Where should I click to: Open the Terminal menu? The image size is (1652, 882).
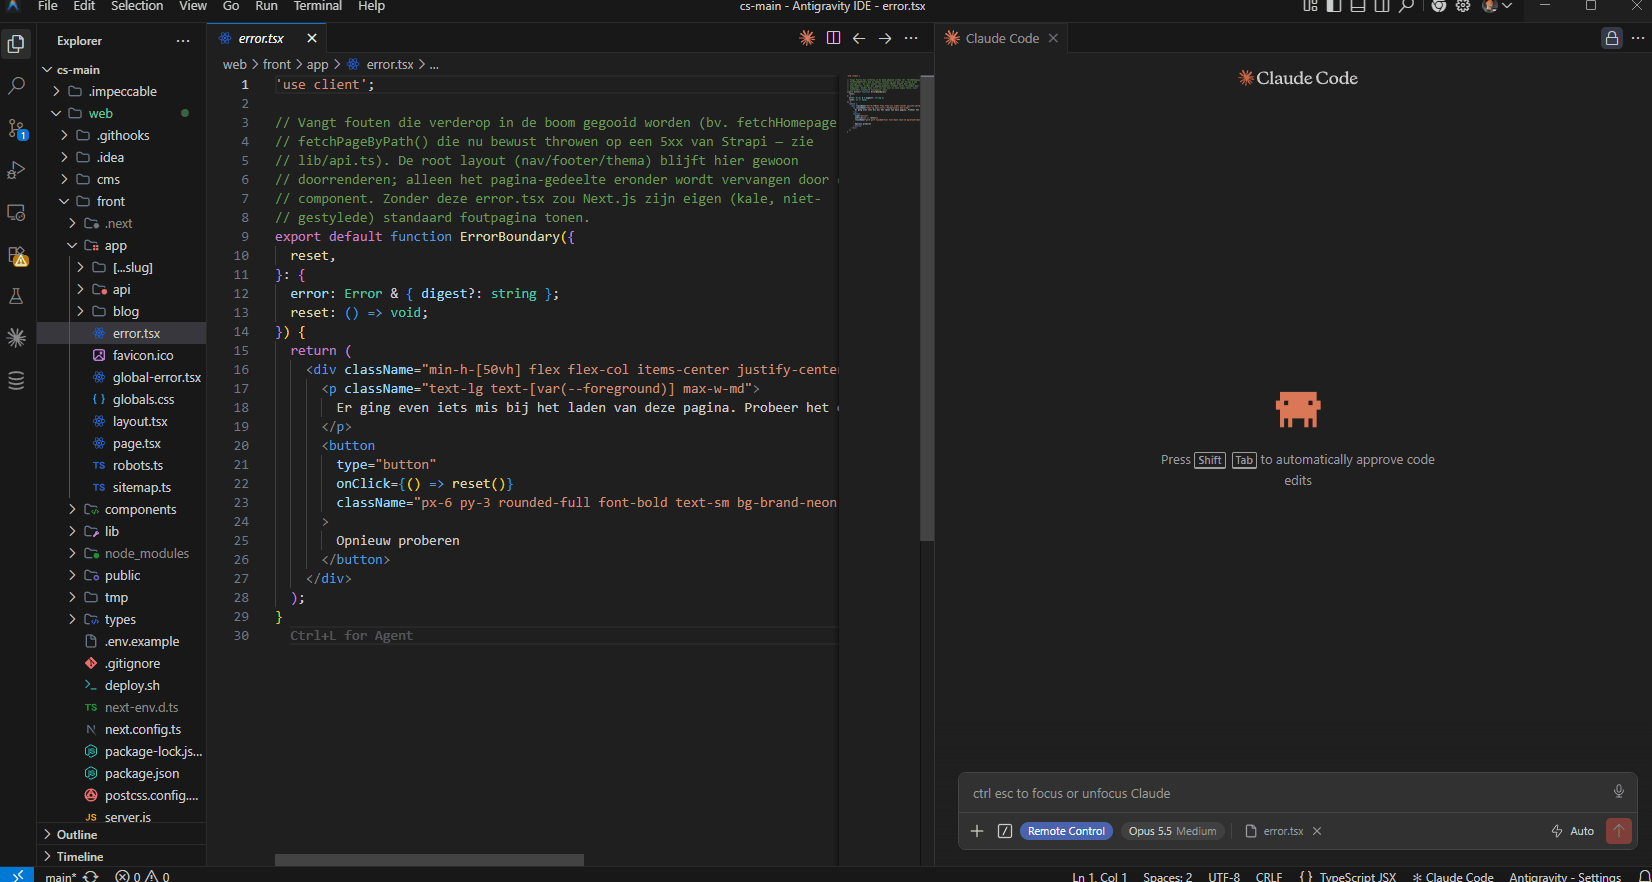[x=318, y=6]
